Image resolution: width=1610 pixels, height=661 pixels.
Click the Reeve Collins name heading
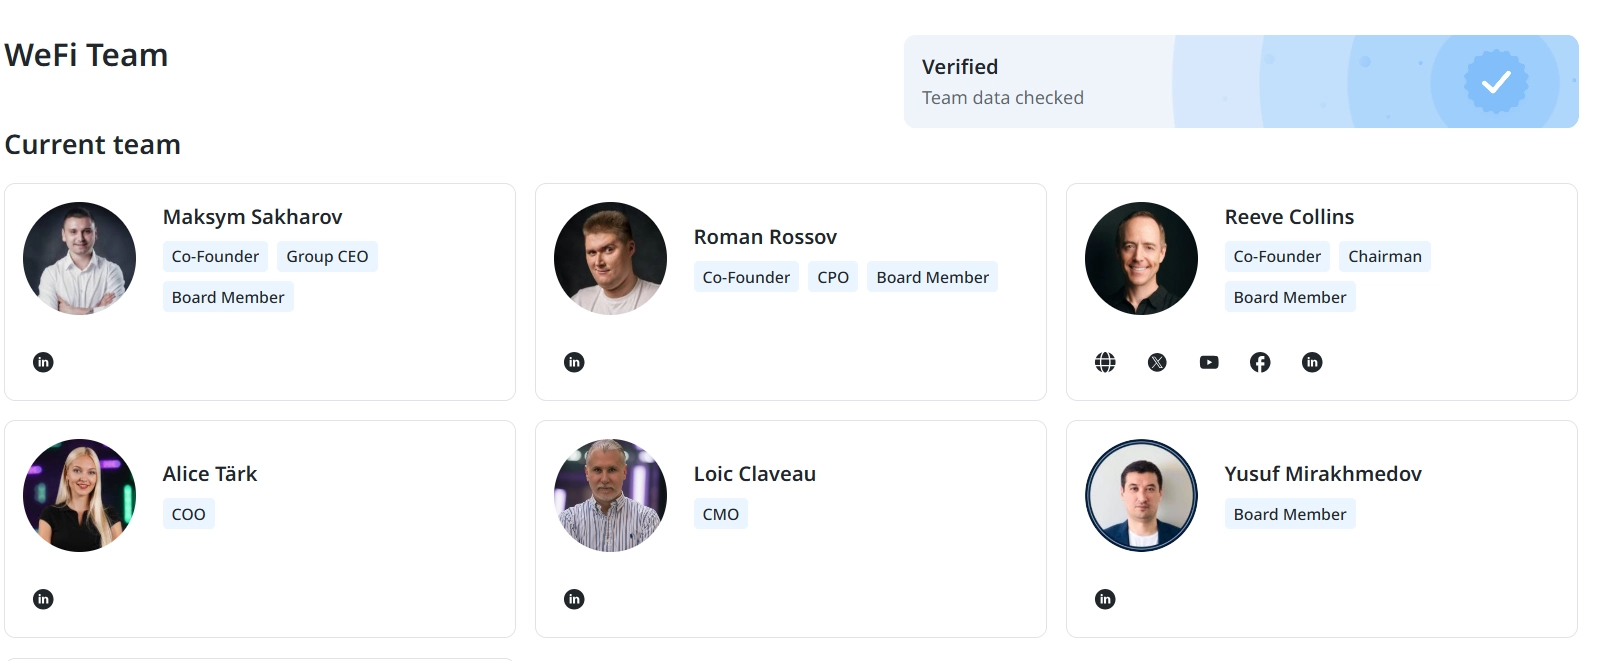[x=1289, y=217]
